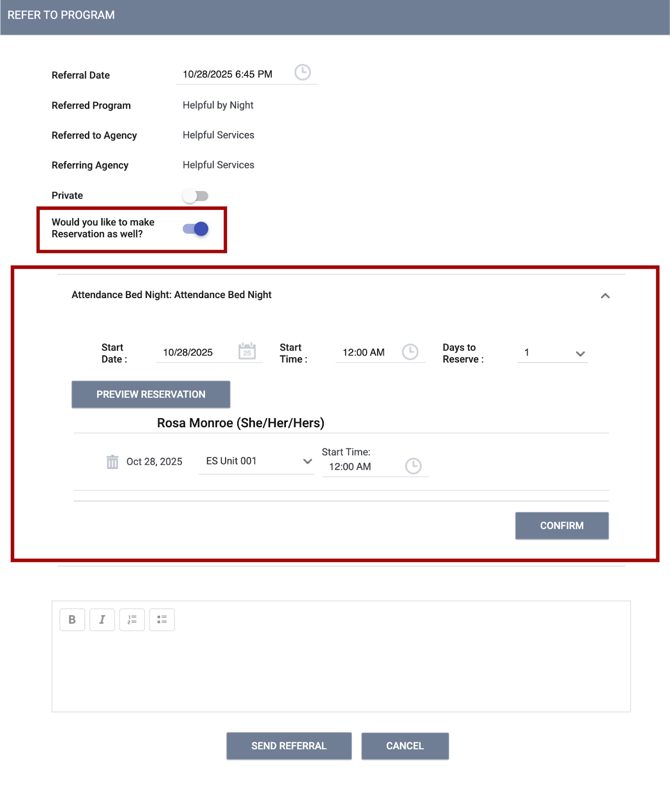Click the Start Time clock icon
670x792 pixels.
410,352
